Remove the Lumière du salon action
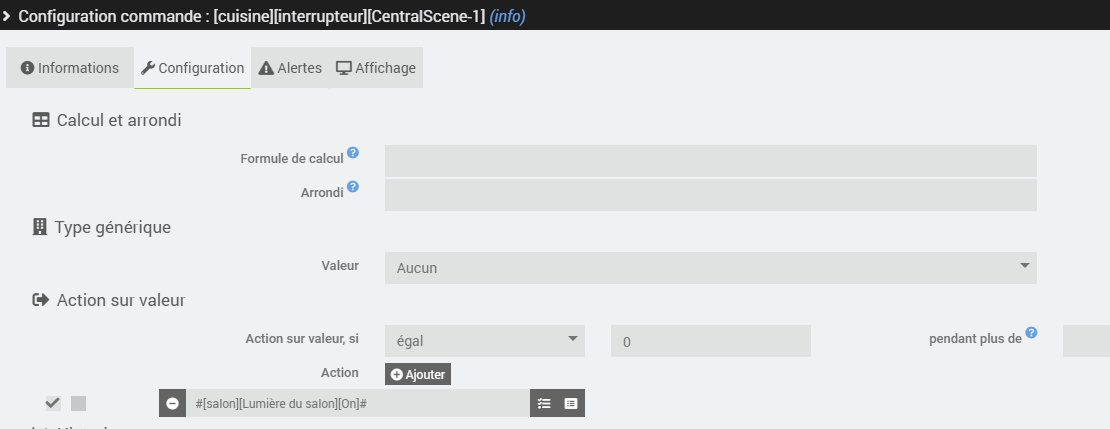1110x429 pixels. [x=173, y=403]
